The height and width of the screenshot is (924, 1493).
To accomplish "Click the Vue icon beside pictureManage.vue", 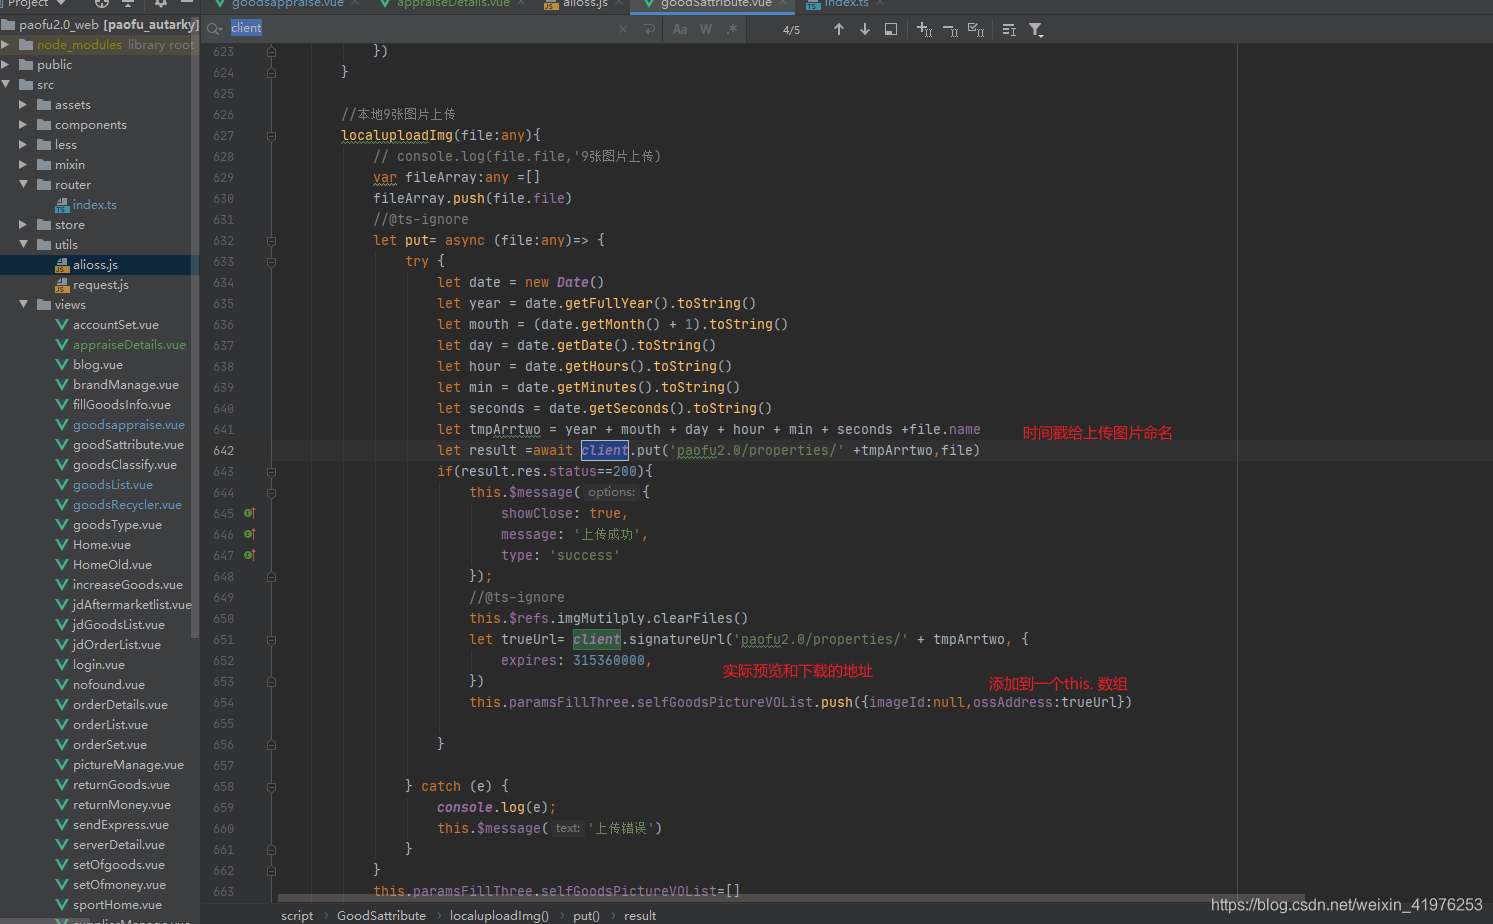I will point(62,764).
